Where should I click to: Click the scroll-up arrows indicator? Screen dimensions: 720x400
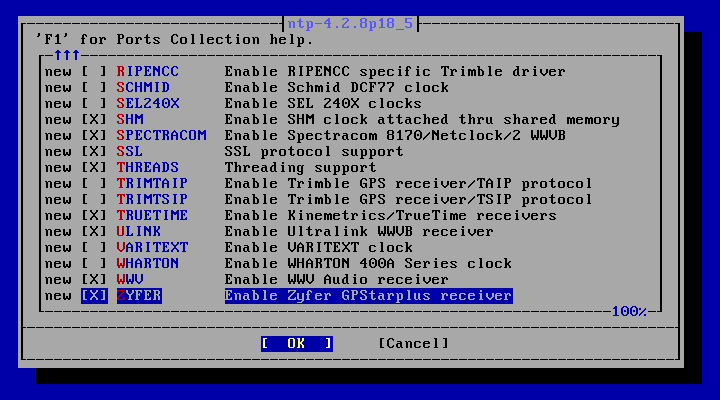[67, 56]
